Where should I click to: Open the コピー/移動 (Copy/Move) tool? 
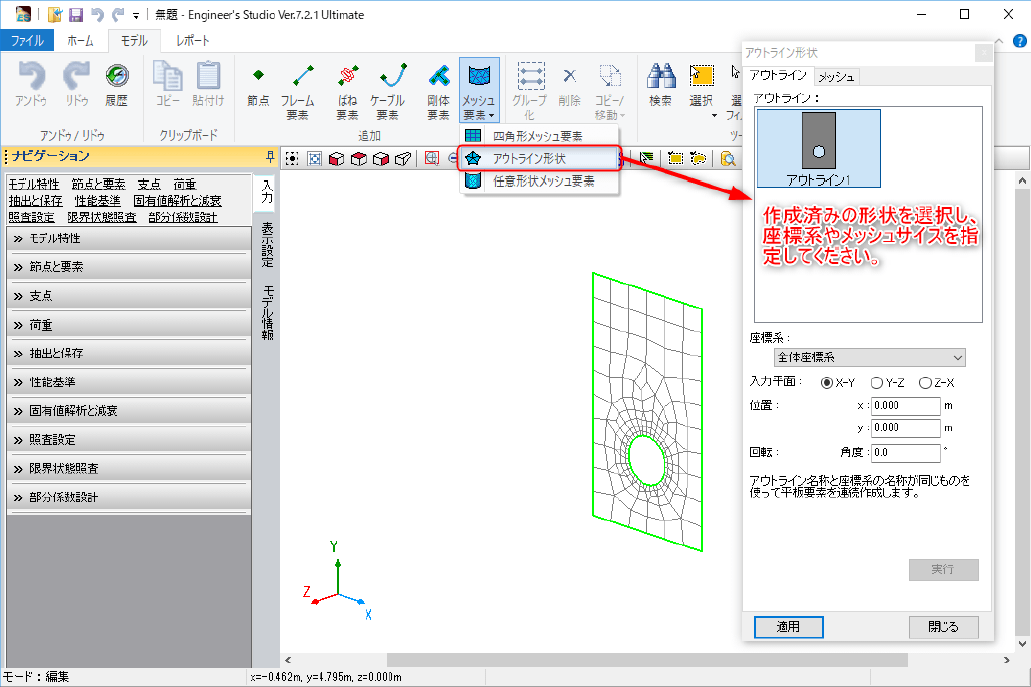pos(610,90)
